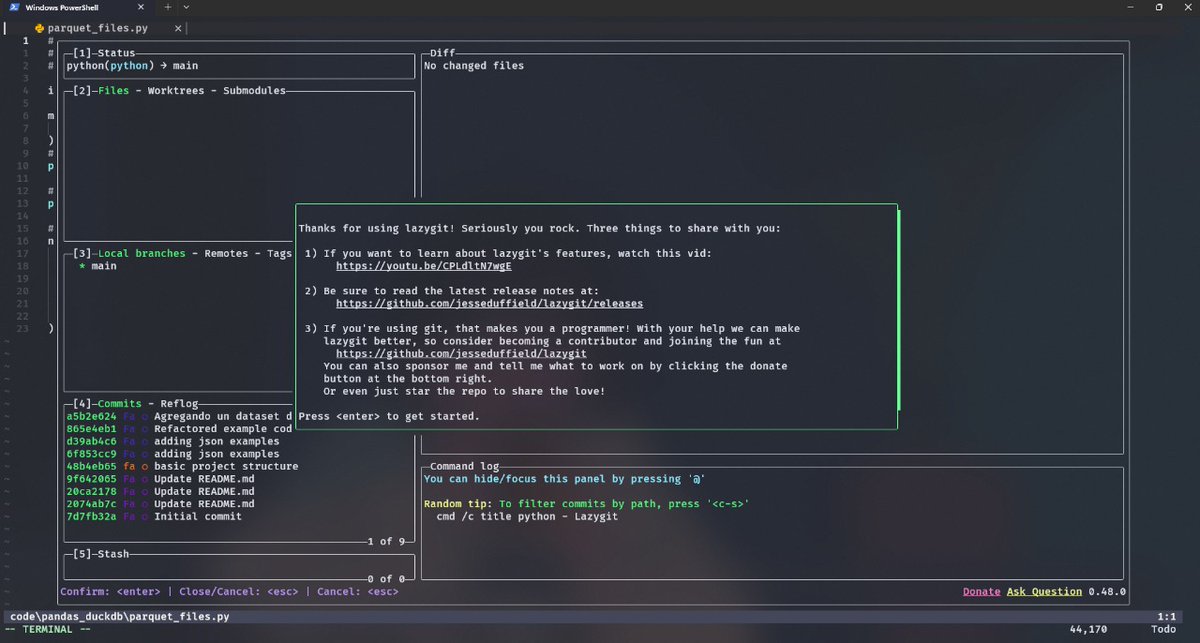1200x643 pixels.
Task: Select commit a5b2e624 Agregando un dataset
Action: [x=180, y=416]
